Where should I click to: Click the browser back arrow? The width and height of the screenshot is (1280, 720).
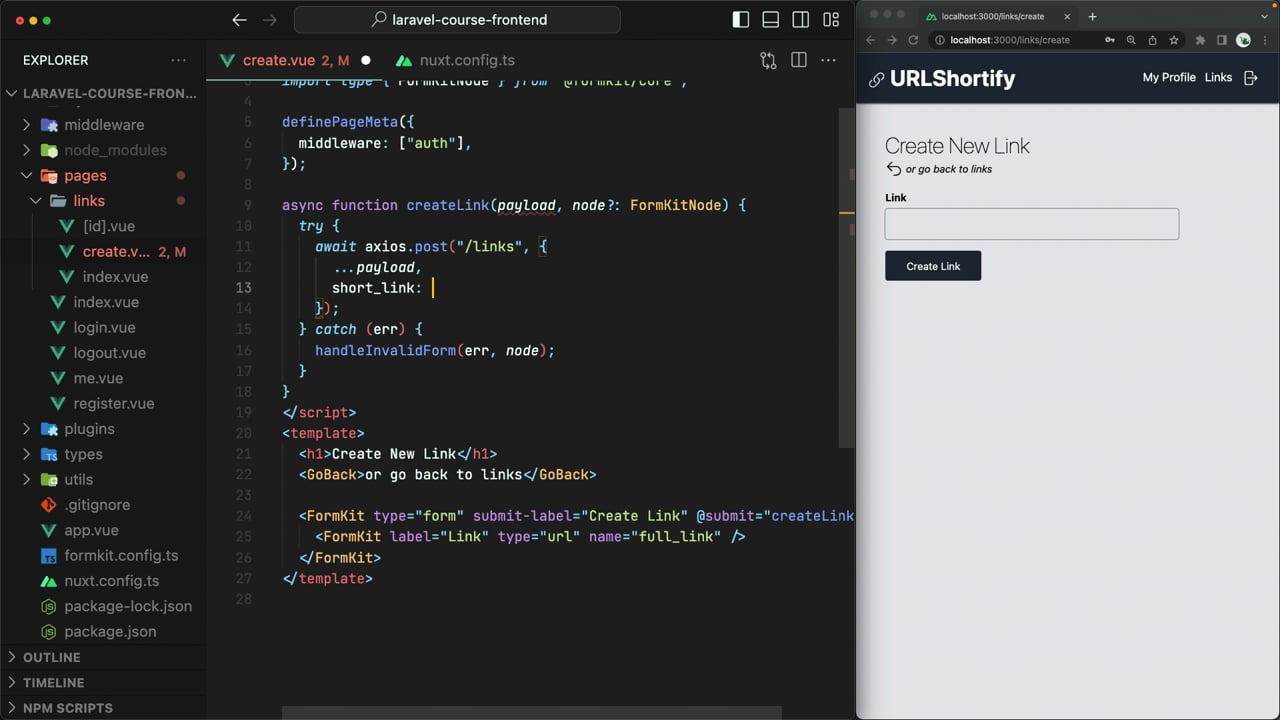click(x=870, y=40)
